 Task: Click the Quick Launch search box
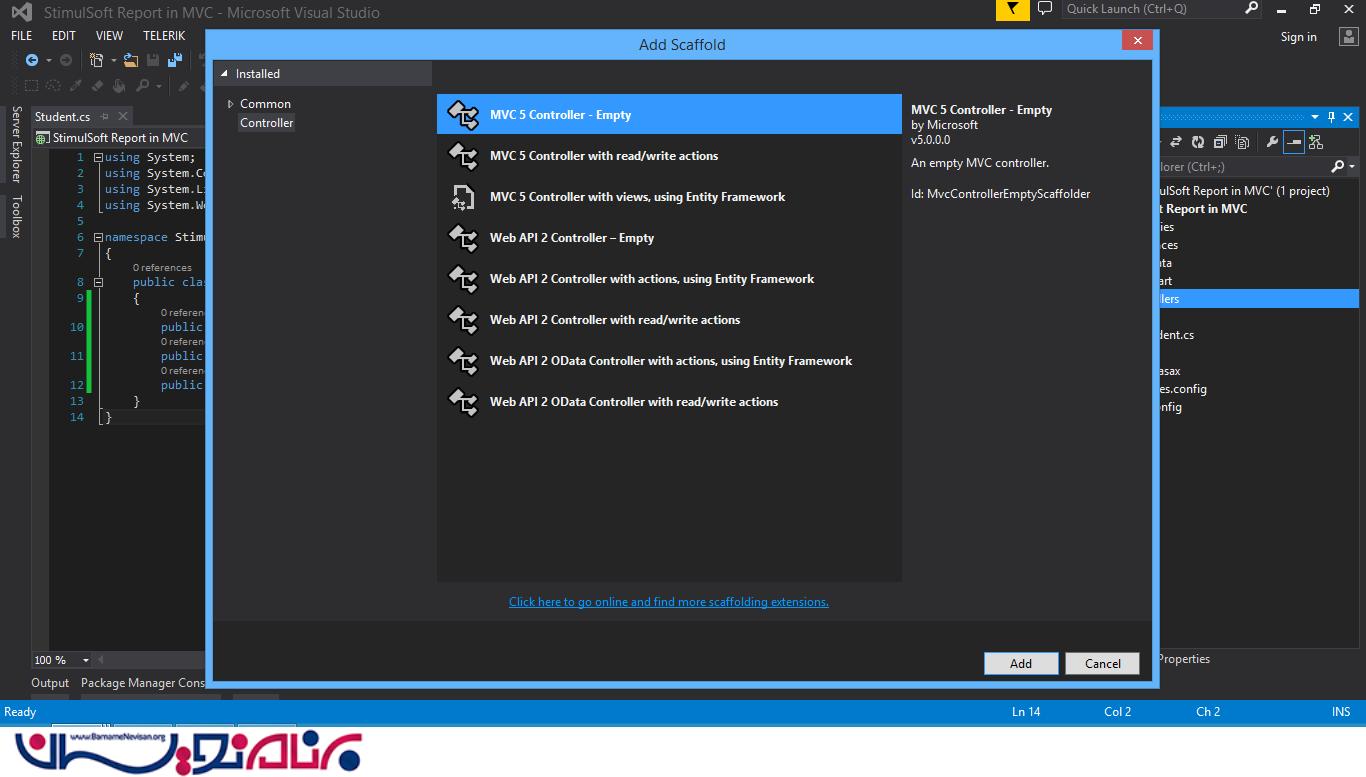1150,9
